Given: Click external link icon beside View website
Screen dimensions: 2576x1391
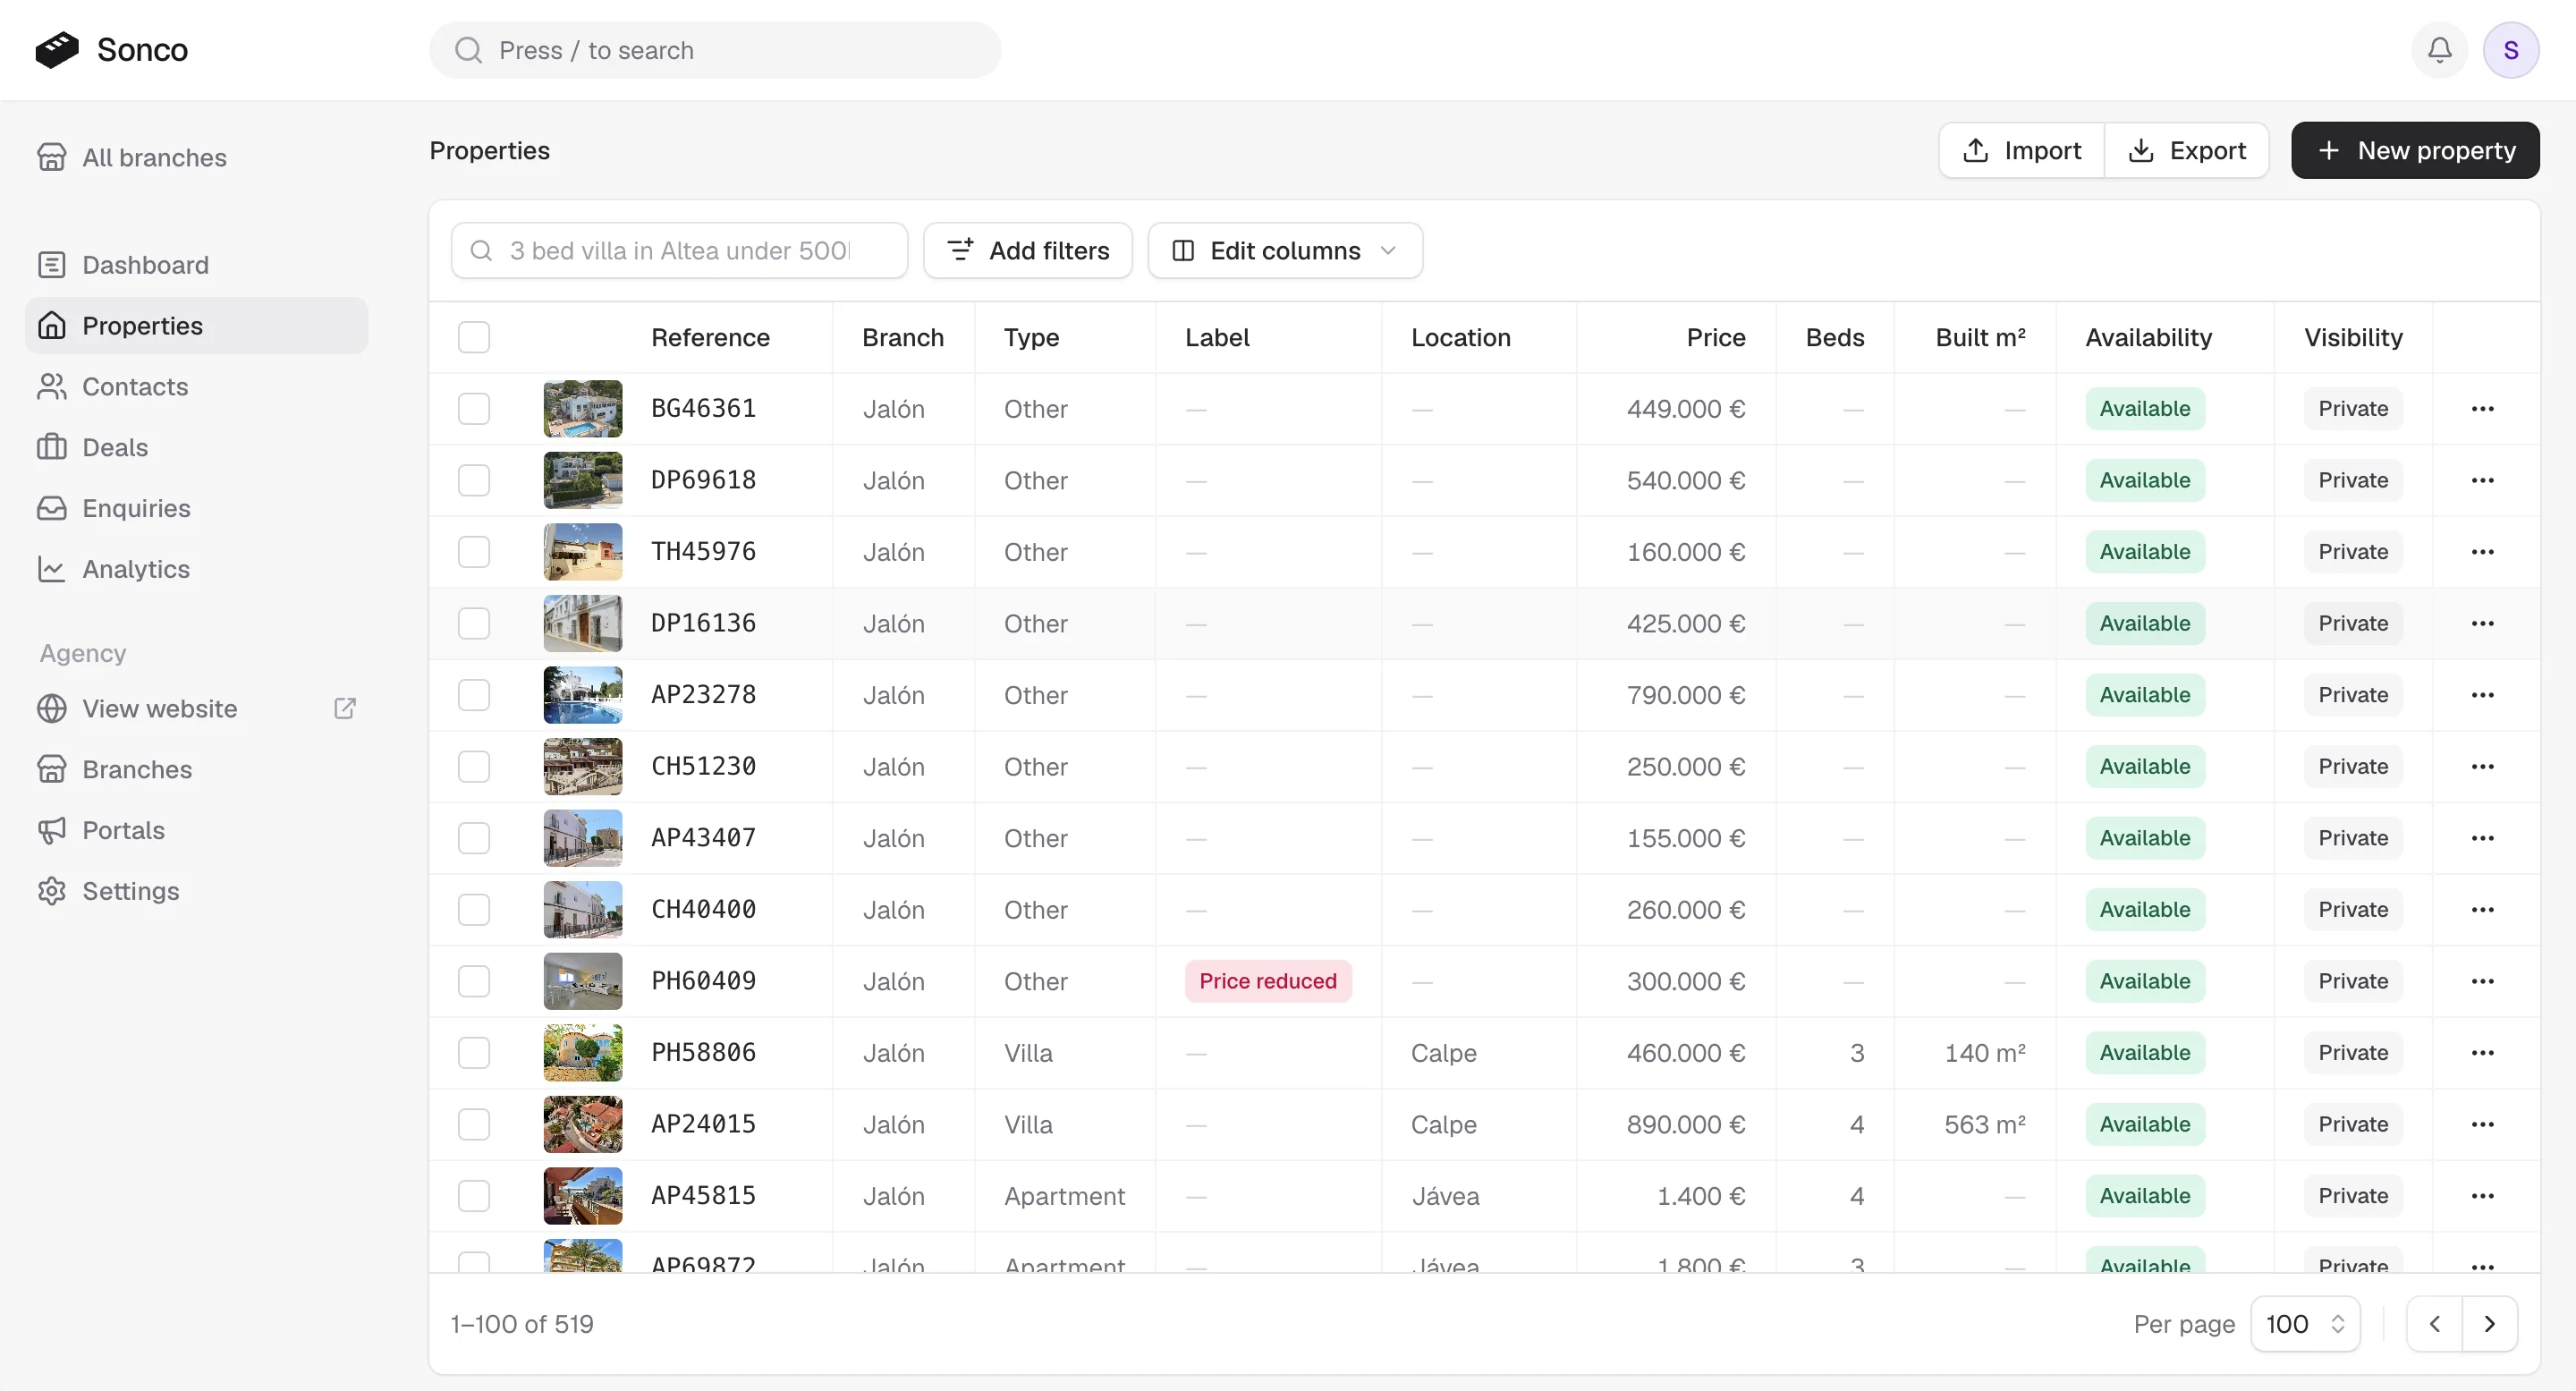Looking at the screenshot, I should pyautogui.click(x=344, y=709).
